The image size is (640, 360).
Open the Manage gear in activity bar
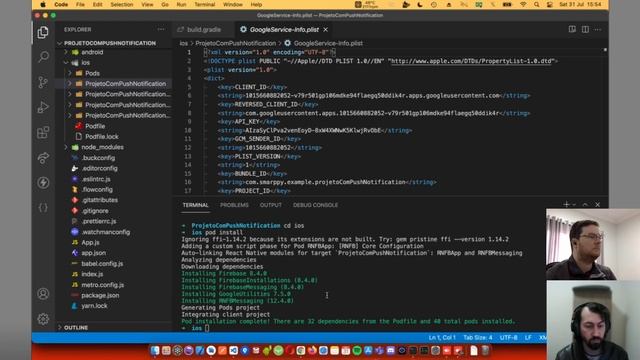[43, 319]
